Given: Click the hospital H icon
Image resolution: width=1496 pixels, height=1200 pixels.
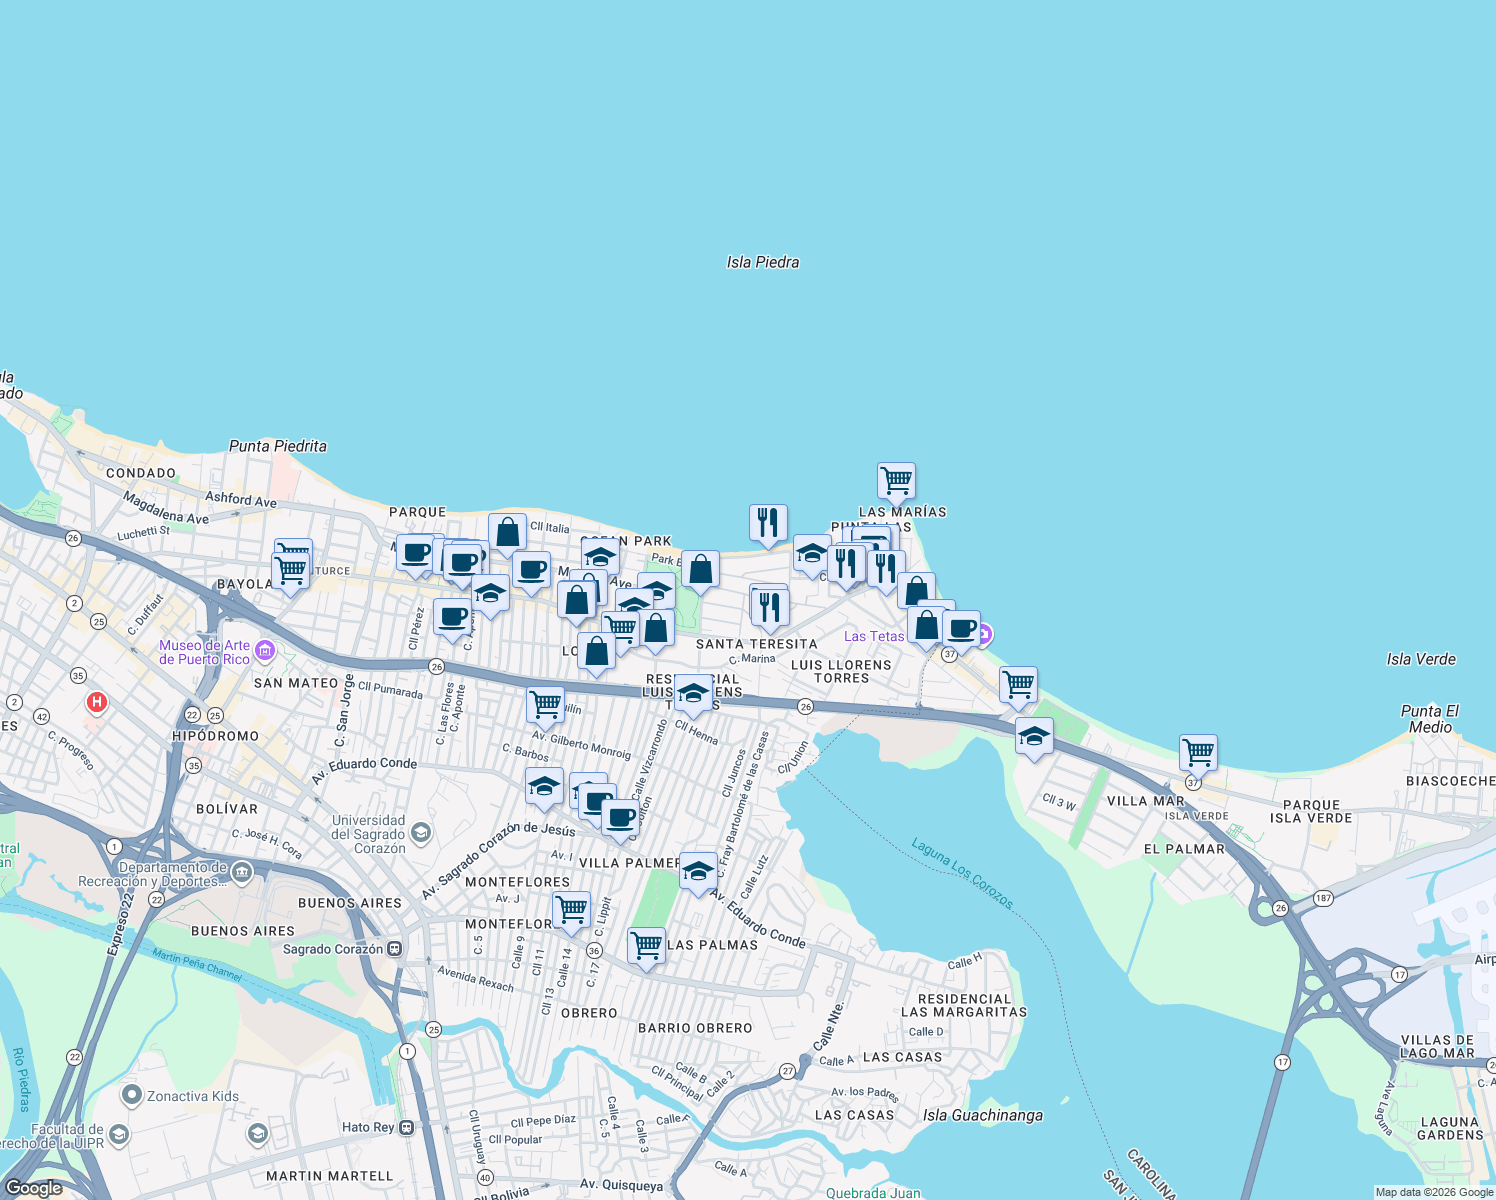Looking at the screenshot, I should coord(97,703).
